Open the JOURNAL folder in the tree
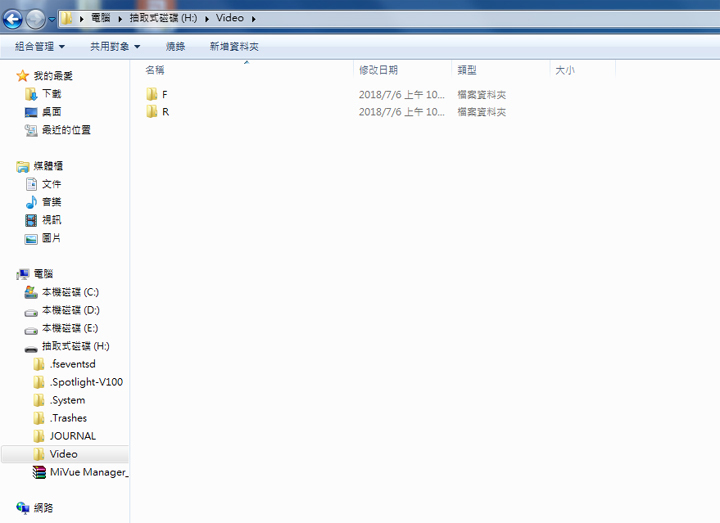Screen dimensions: 720x523 click(x=73, y=436)
